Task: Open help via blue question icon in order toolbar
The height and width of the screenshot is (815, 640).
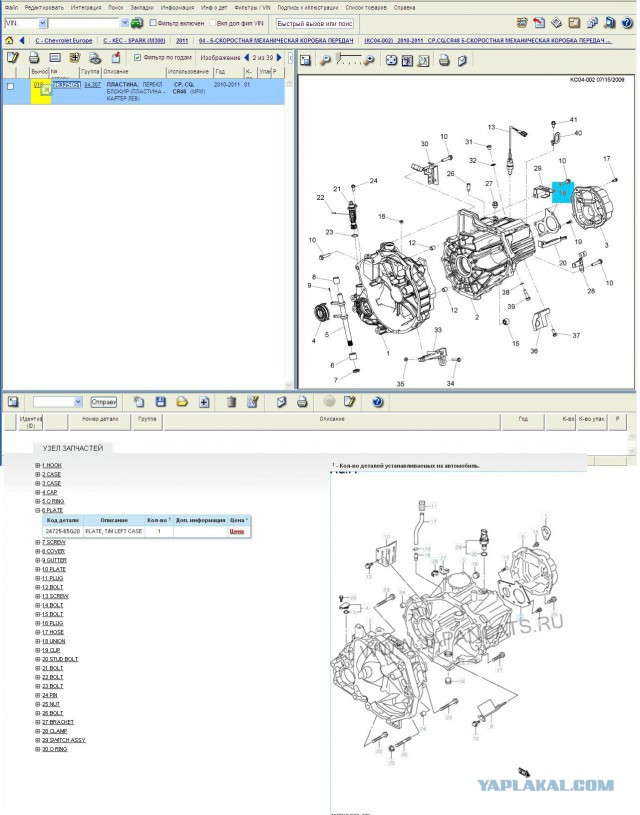Action: [377, 401]
